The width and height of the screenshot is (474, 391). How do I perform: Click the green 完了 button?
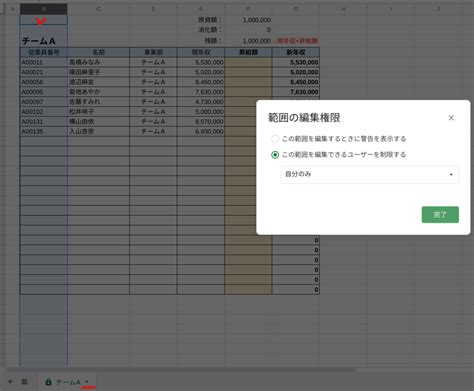pyautogui.click(x=440, y=215)
